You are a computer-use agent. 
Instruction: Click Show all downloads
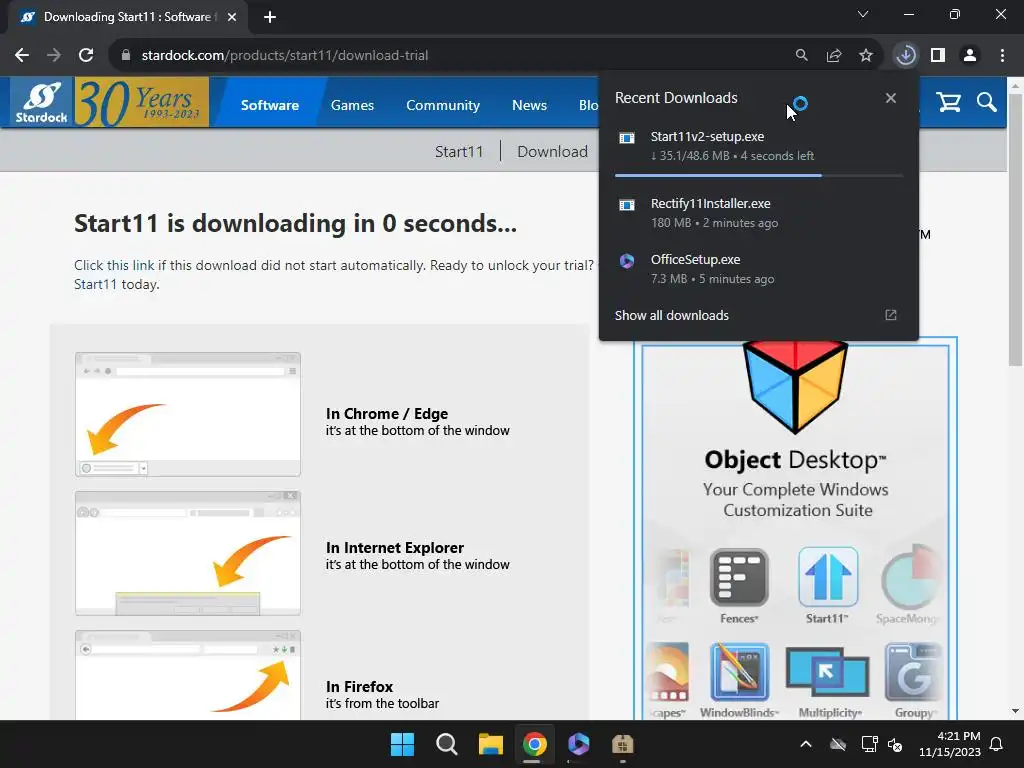(671, 315)
